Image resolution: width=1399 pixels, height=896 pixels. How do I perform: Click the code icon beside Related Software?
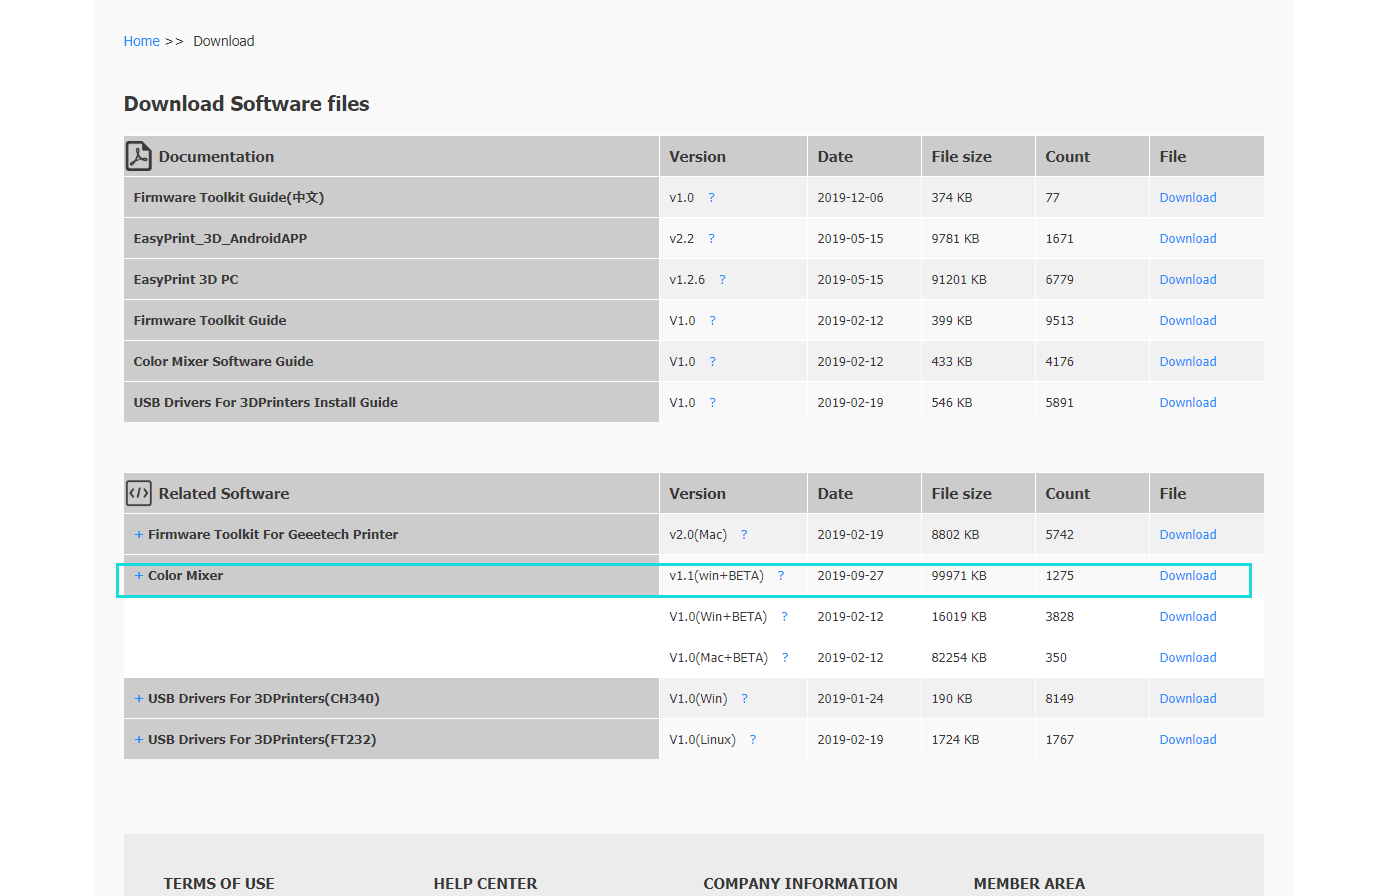click(x=138, y=493)
